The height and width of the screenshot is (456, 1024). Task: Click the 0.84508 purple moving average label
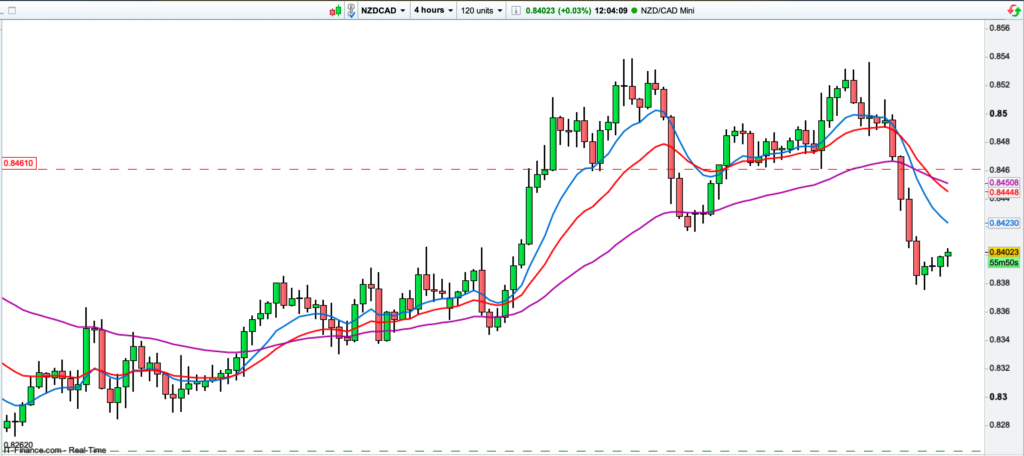1002,183
